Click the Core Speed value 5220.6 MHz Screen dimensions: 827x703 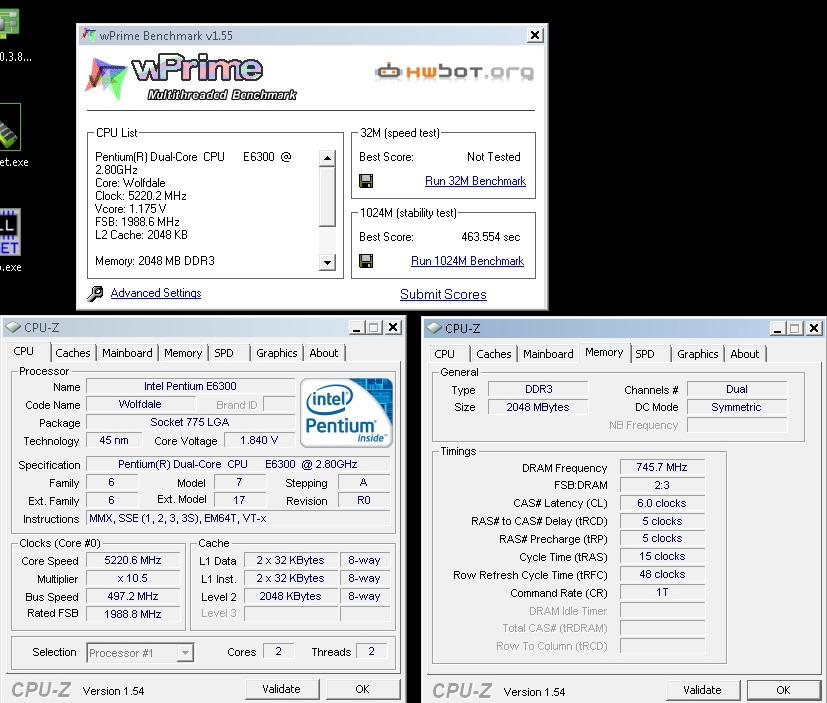[x=133, y=560]
